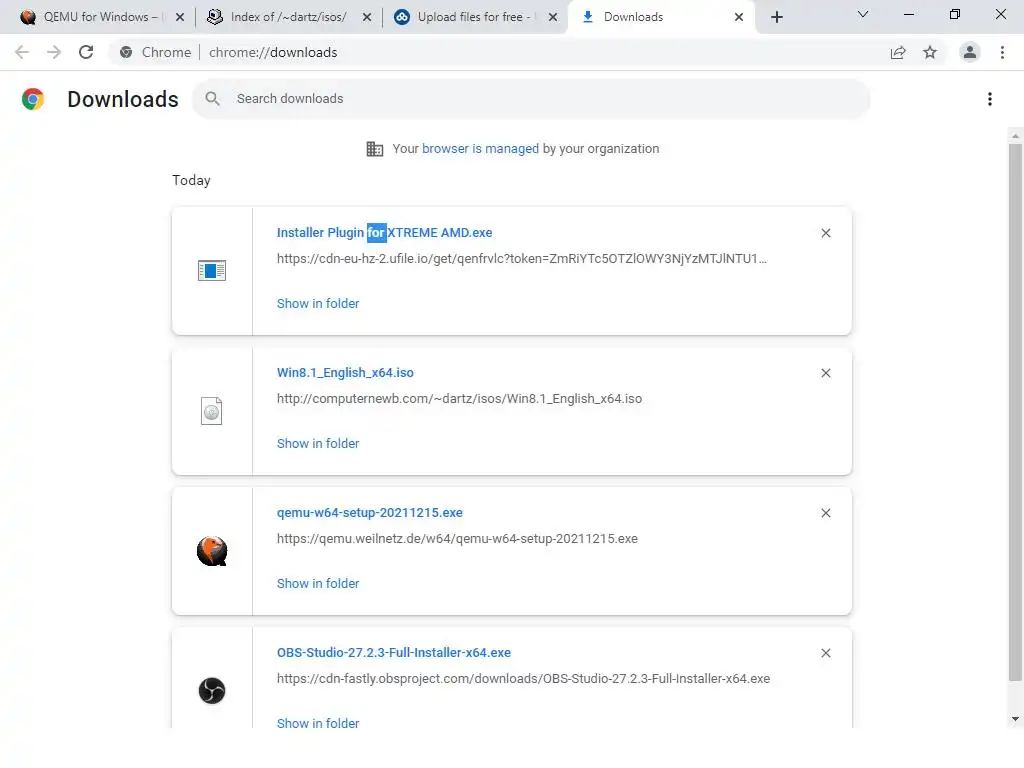Click the Win8.1 ISO file icon
Image resolution: width=1024 pixels, height=768 pixels.
tap(212, 411)
